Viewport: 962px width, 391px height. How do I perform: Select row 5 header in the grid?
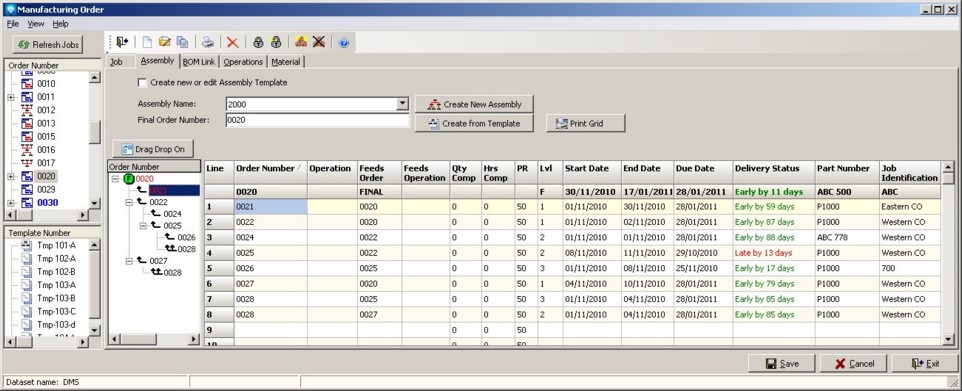click(219, 268)
